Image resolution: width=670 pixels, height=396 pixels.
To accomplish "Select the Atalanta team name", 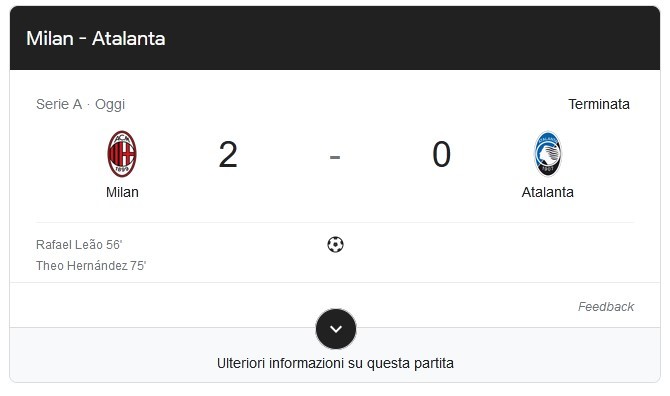I will 548,192.
